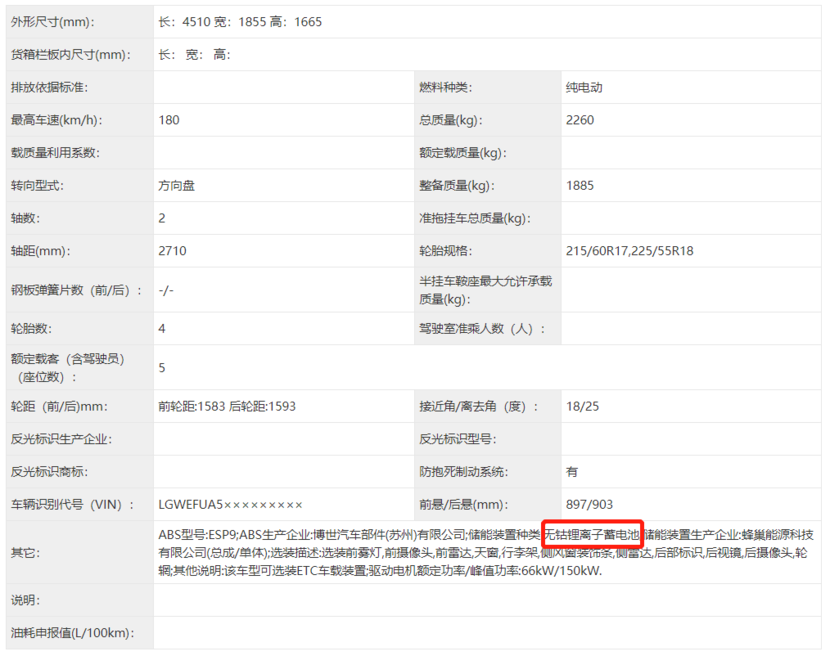Select tire spec 215/60R17,225/55R18
830x656 pixels.
629,251
